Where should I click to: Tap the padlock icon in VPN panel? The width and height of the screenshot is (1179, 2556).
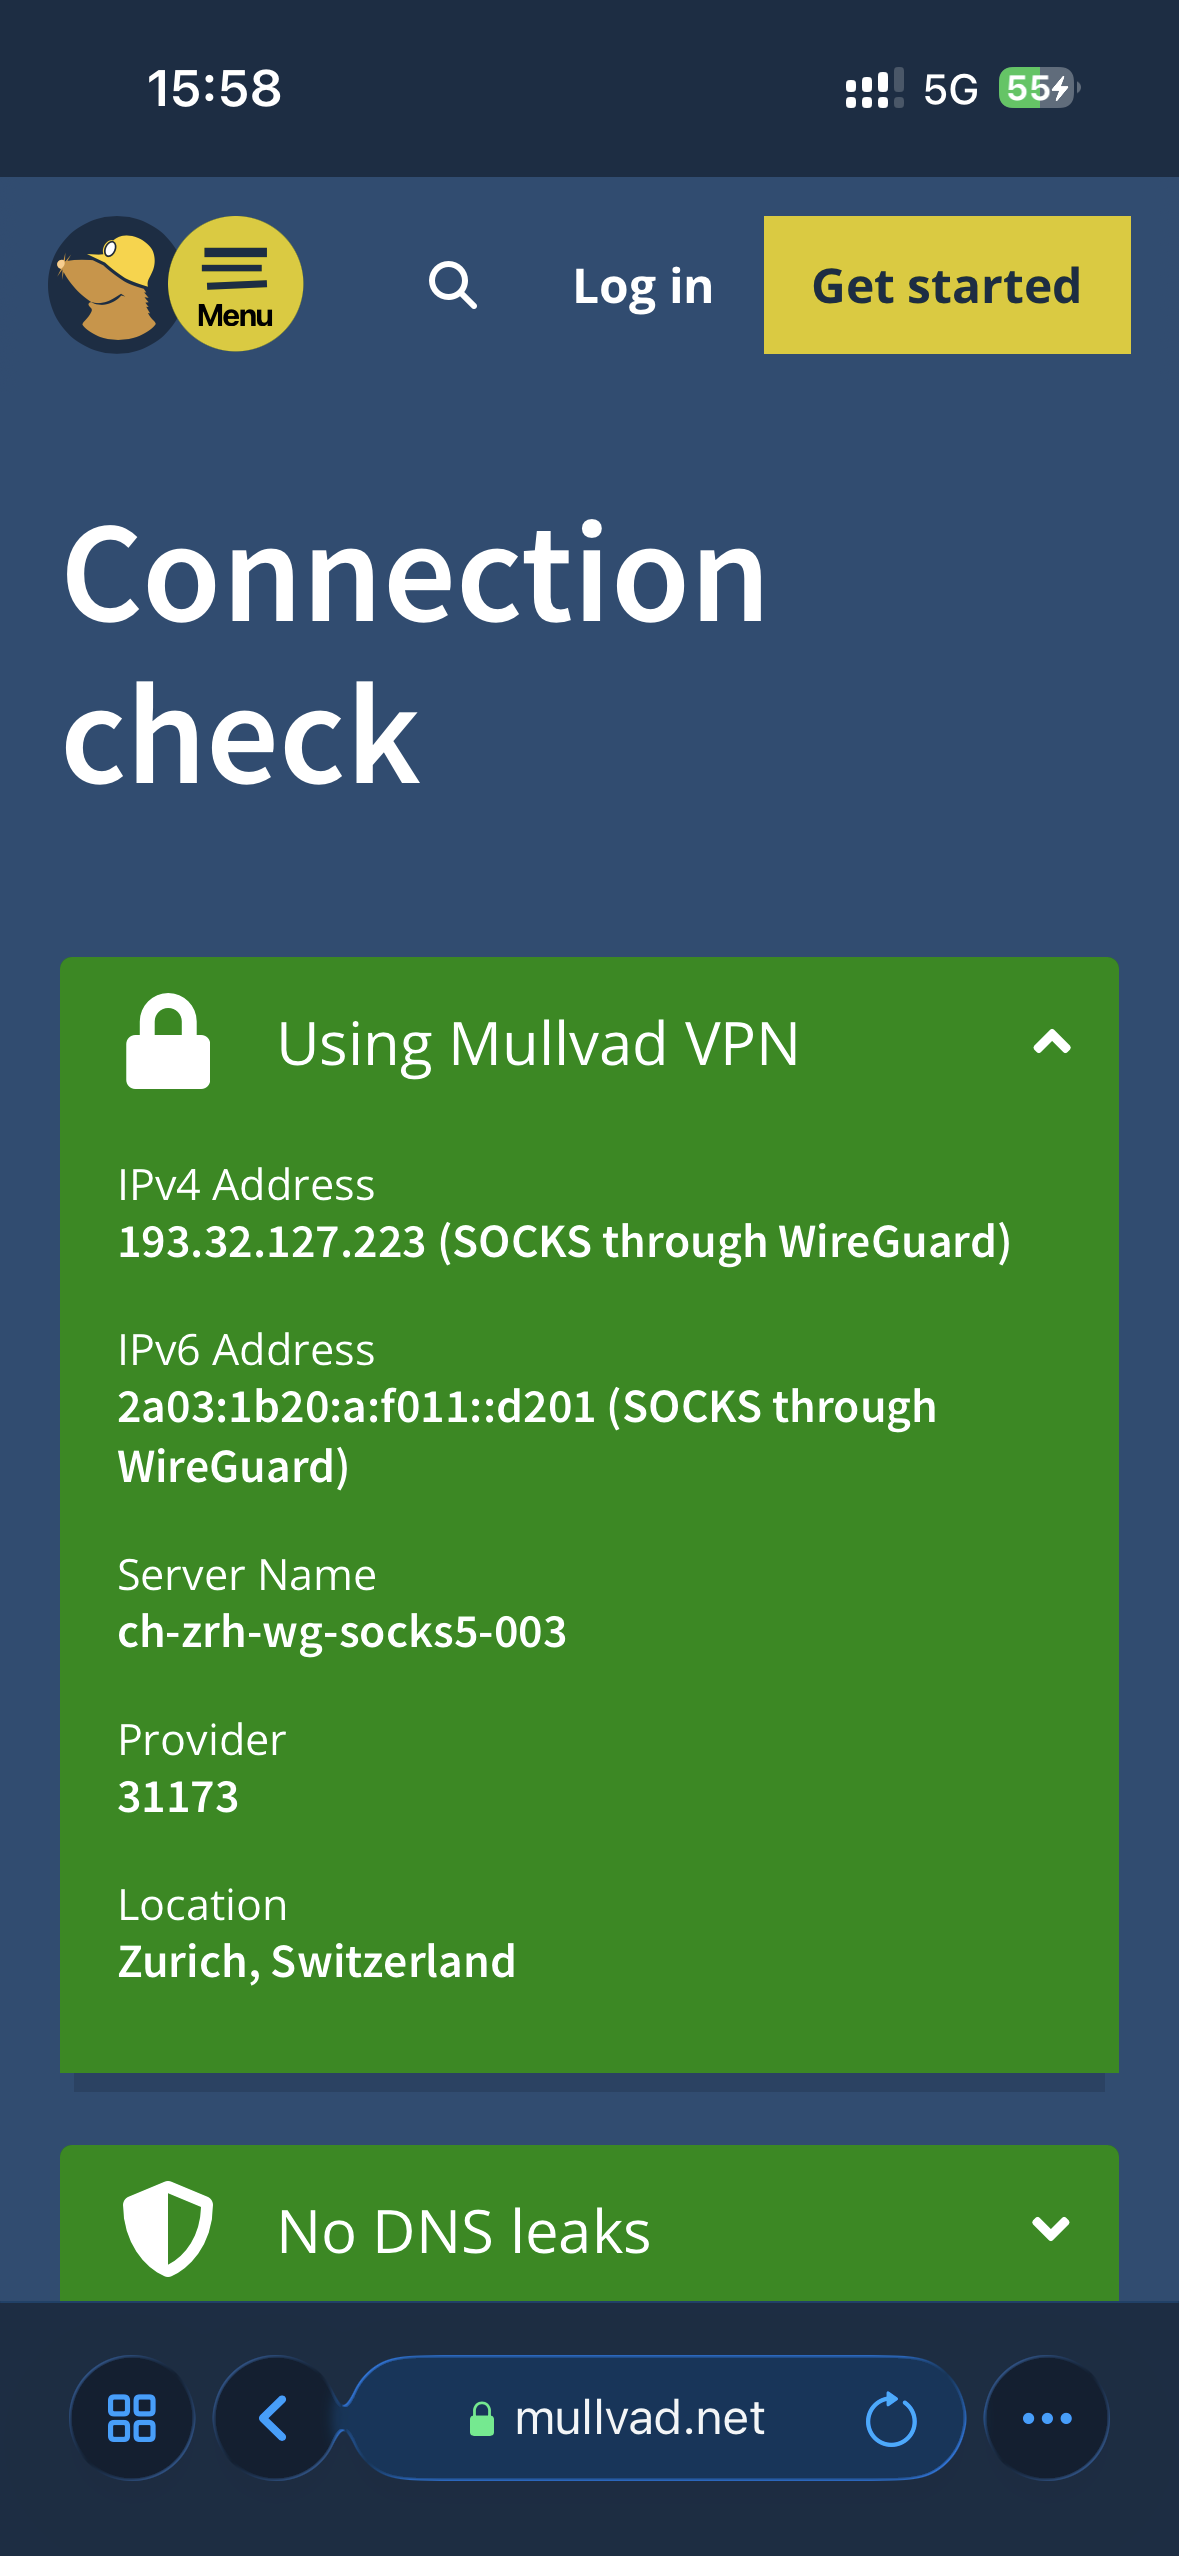[168, 1041]
